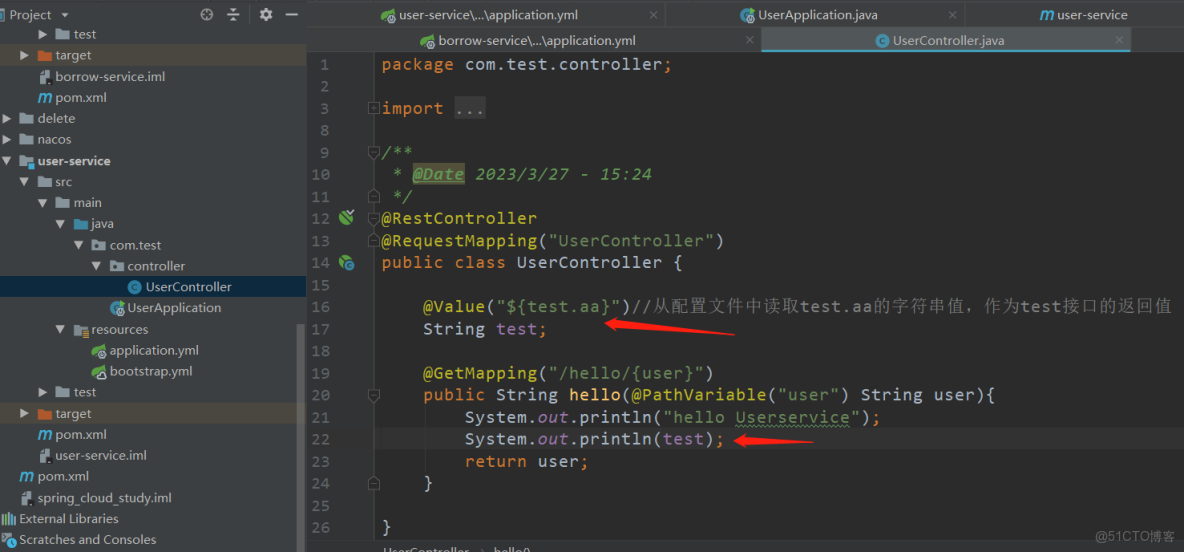Click Spring bean gutter icon at line 12
Image resolution: width=1184 pixels, height=552 pixels.
(347, 218)
